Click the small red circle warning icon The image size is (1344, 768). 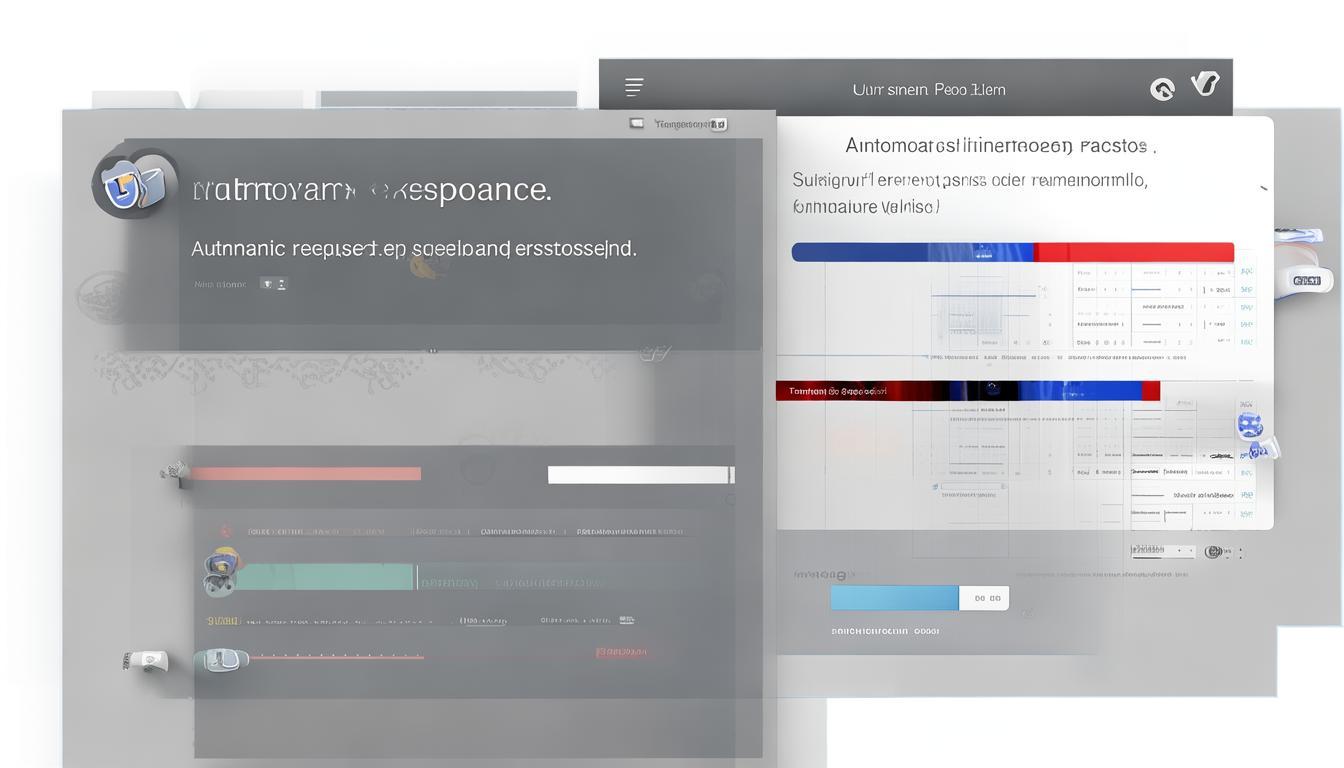coord(226,531)
